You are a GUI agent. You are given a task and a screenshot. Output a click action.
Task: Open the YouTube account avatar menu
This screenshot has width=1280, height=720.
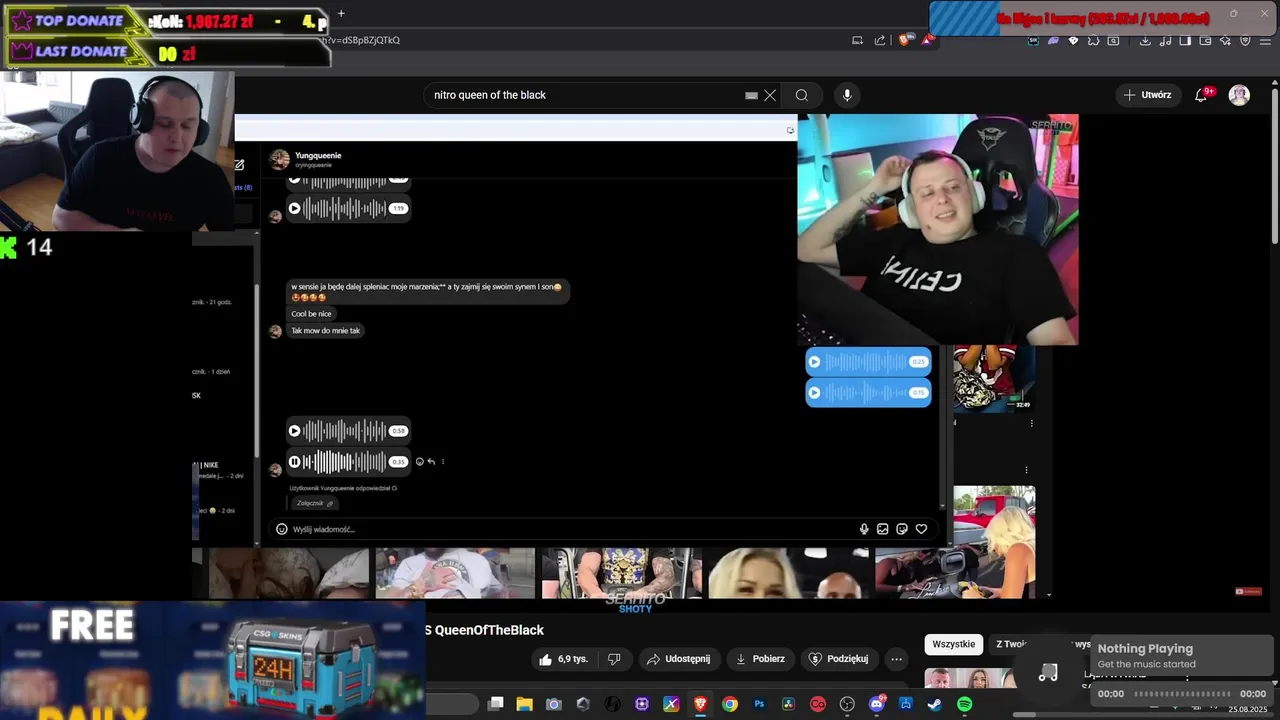[x=1239, y=95]
